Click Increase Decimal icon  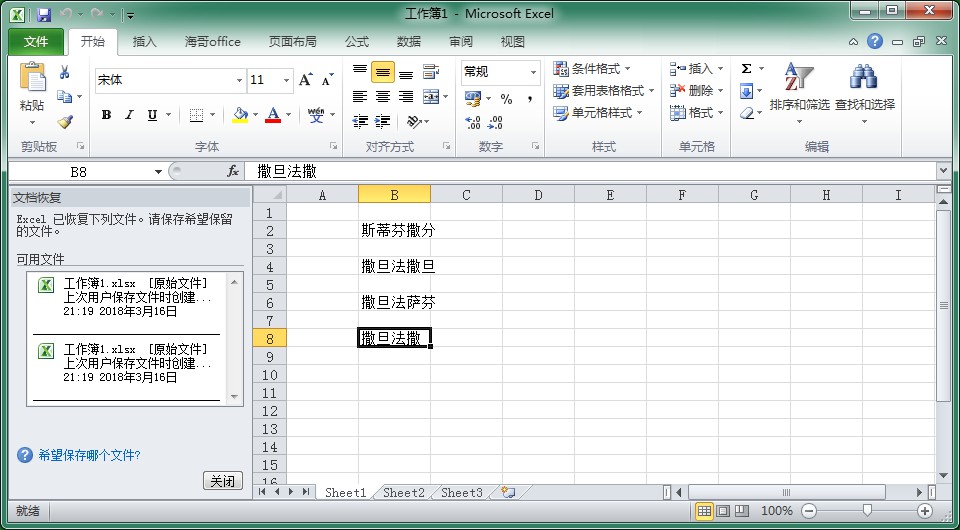(x=473, y=122)
